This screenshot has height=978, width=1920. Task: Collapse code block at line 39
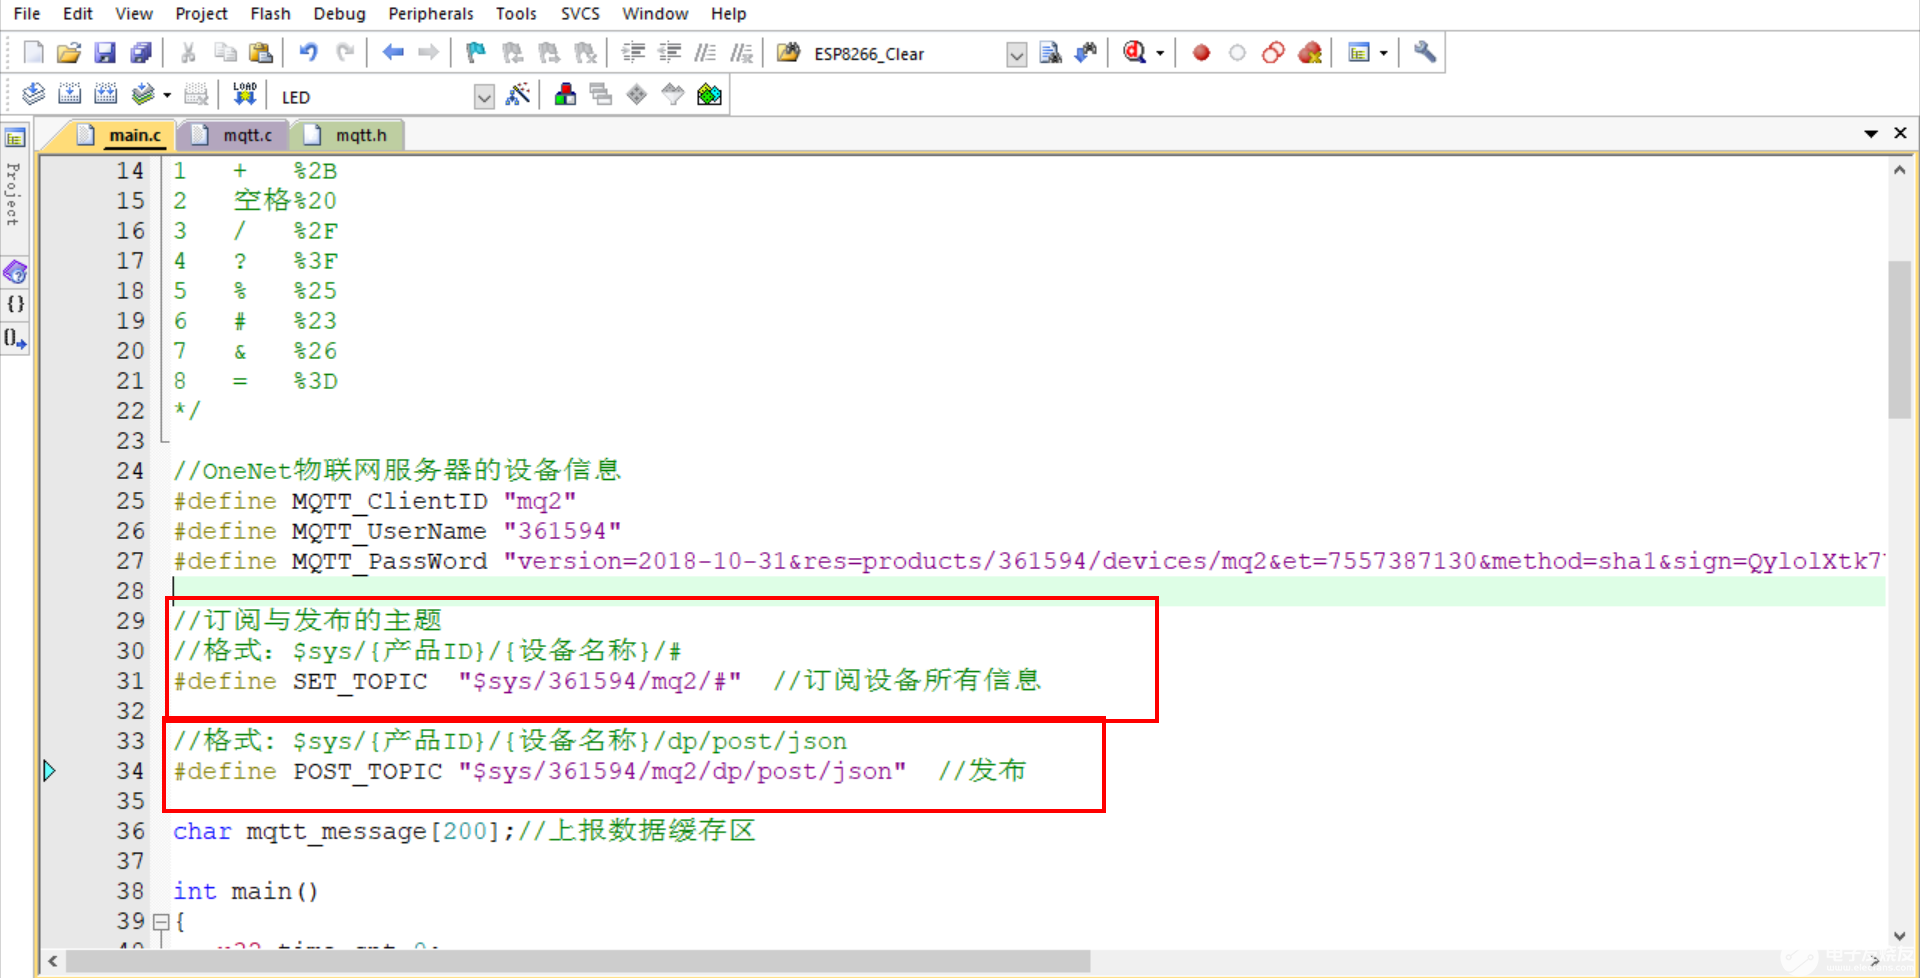pos(161,921)
